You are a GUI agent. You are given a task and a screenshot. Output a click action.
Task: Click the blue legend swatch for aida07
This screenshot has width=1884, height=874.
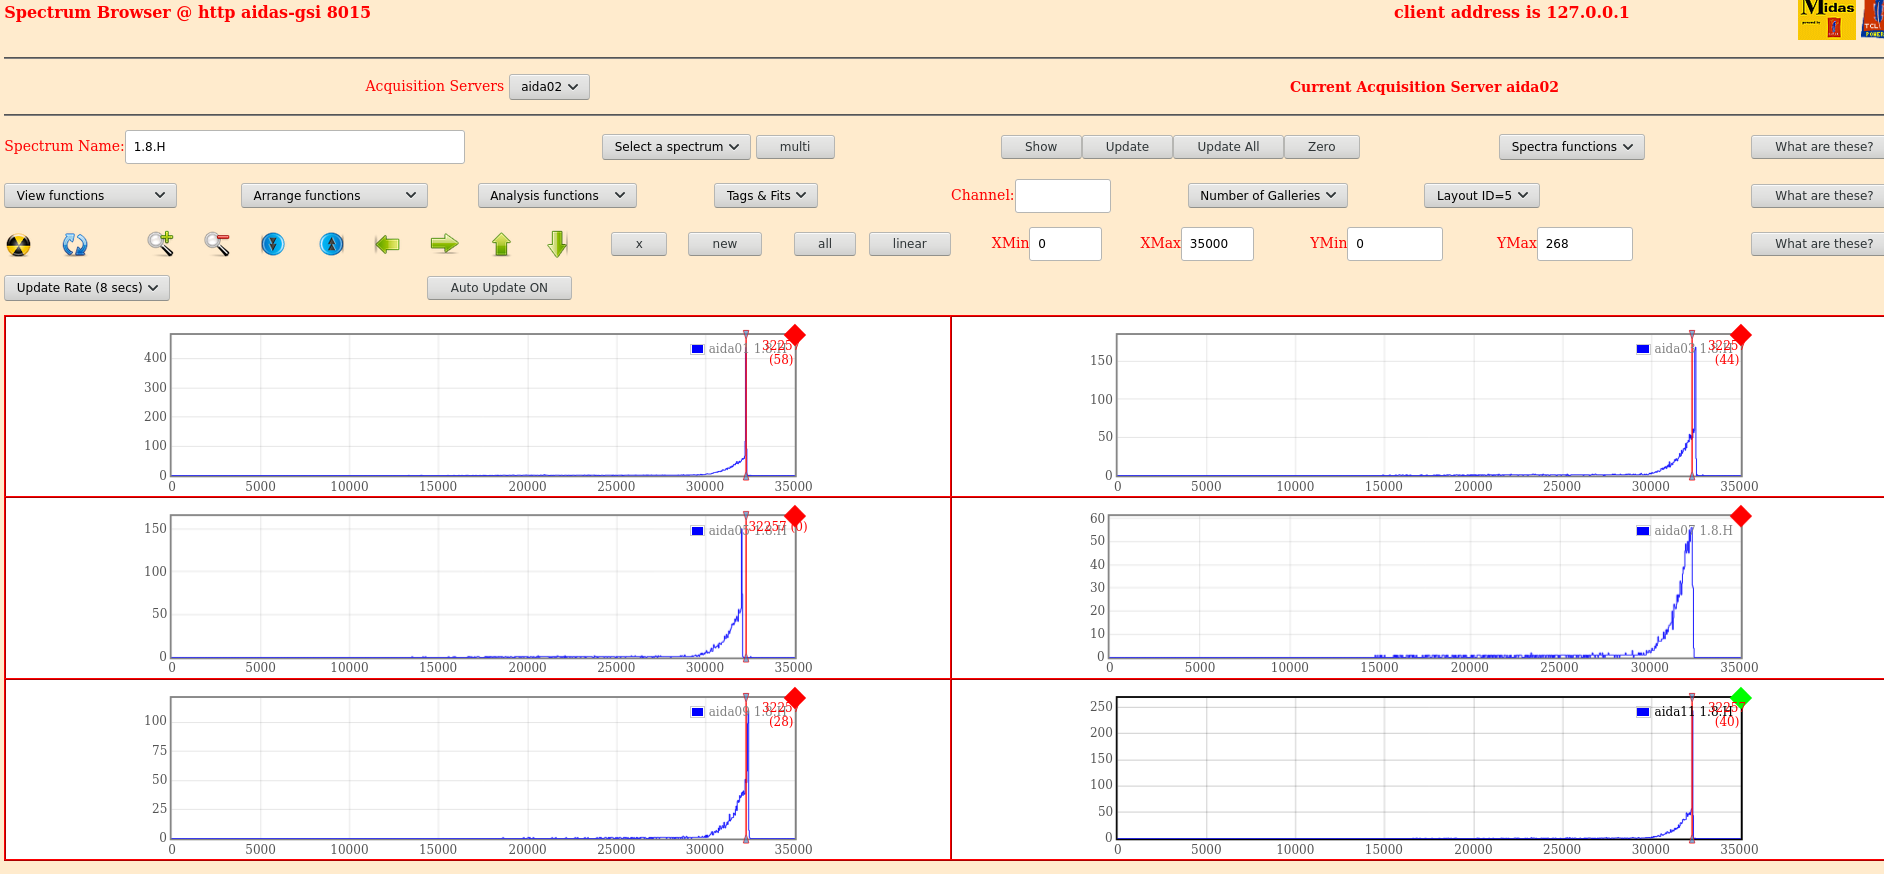click(x=1642, y=531)
